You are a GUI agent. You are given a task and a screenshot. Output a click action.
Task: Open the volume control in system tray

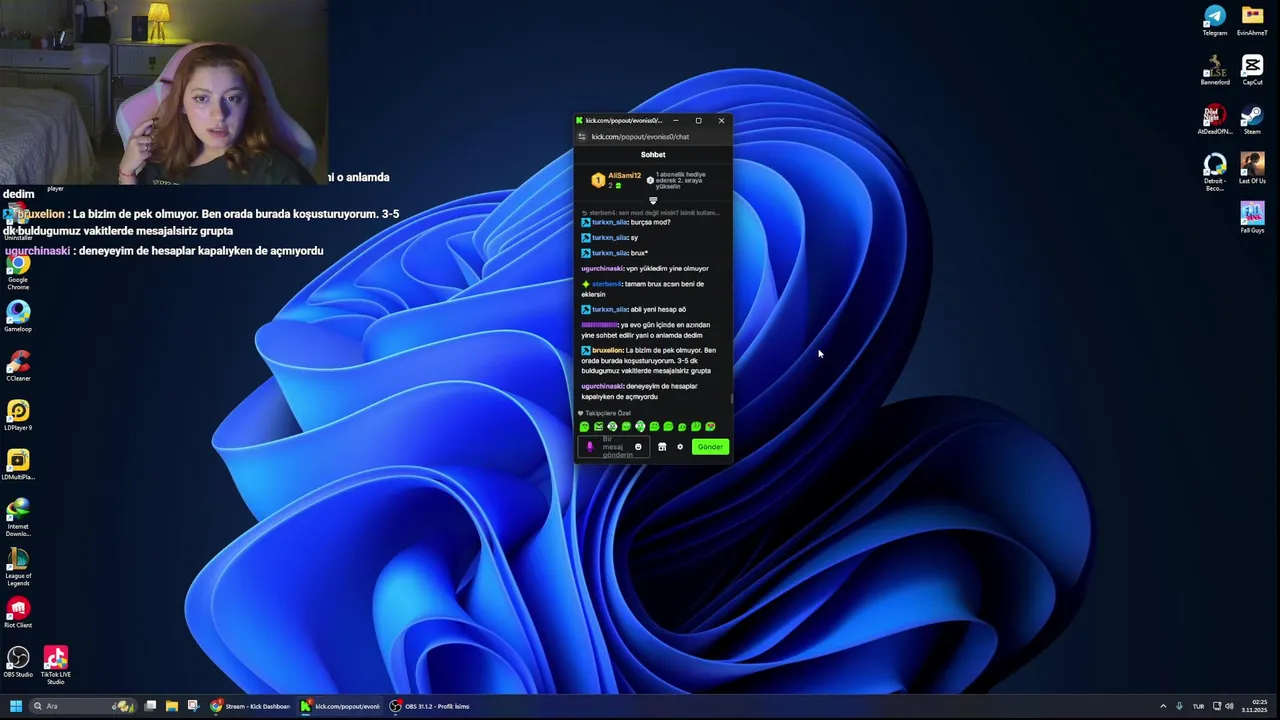point(1229,706)
